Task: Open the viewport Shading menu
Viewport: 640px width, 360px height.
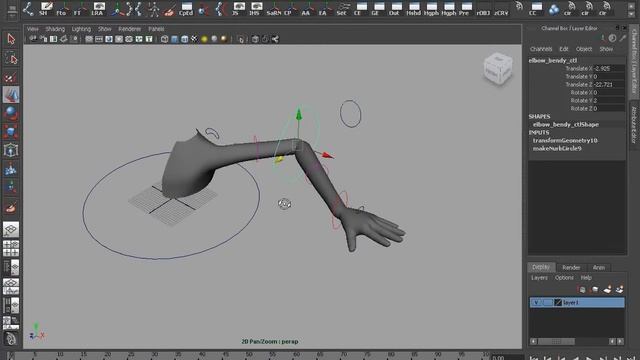Action: pos(55,29)
